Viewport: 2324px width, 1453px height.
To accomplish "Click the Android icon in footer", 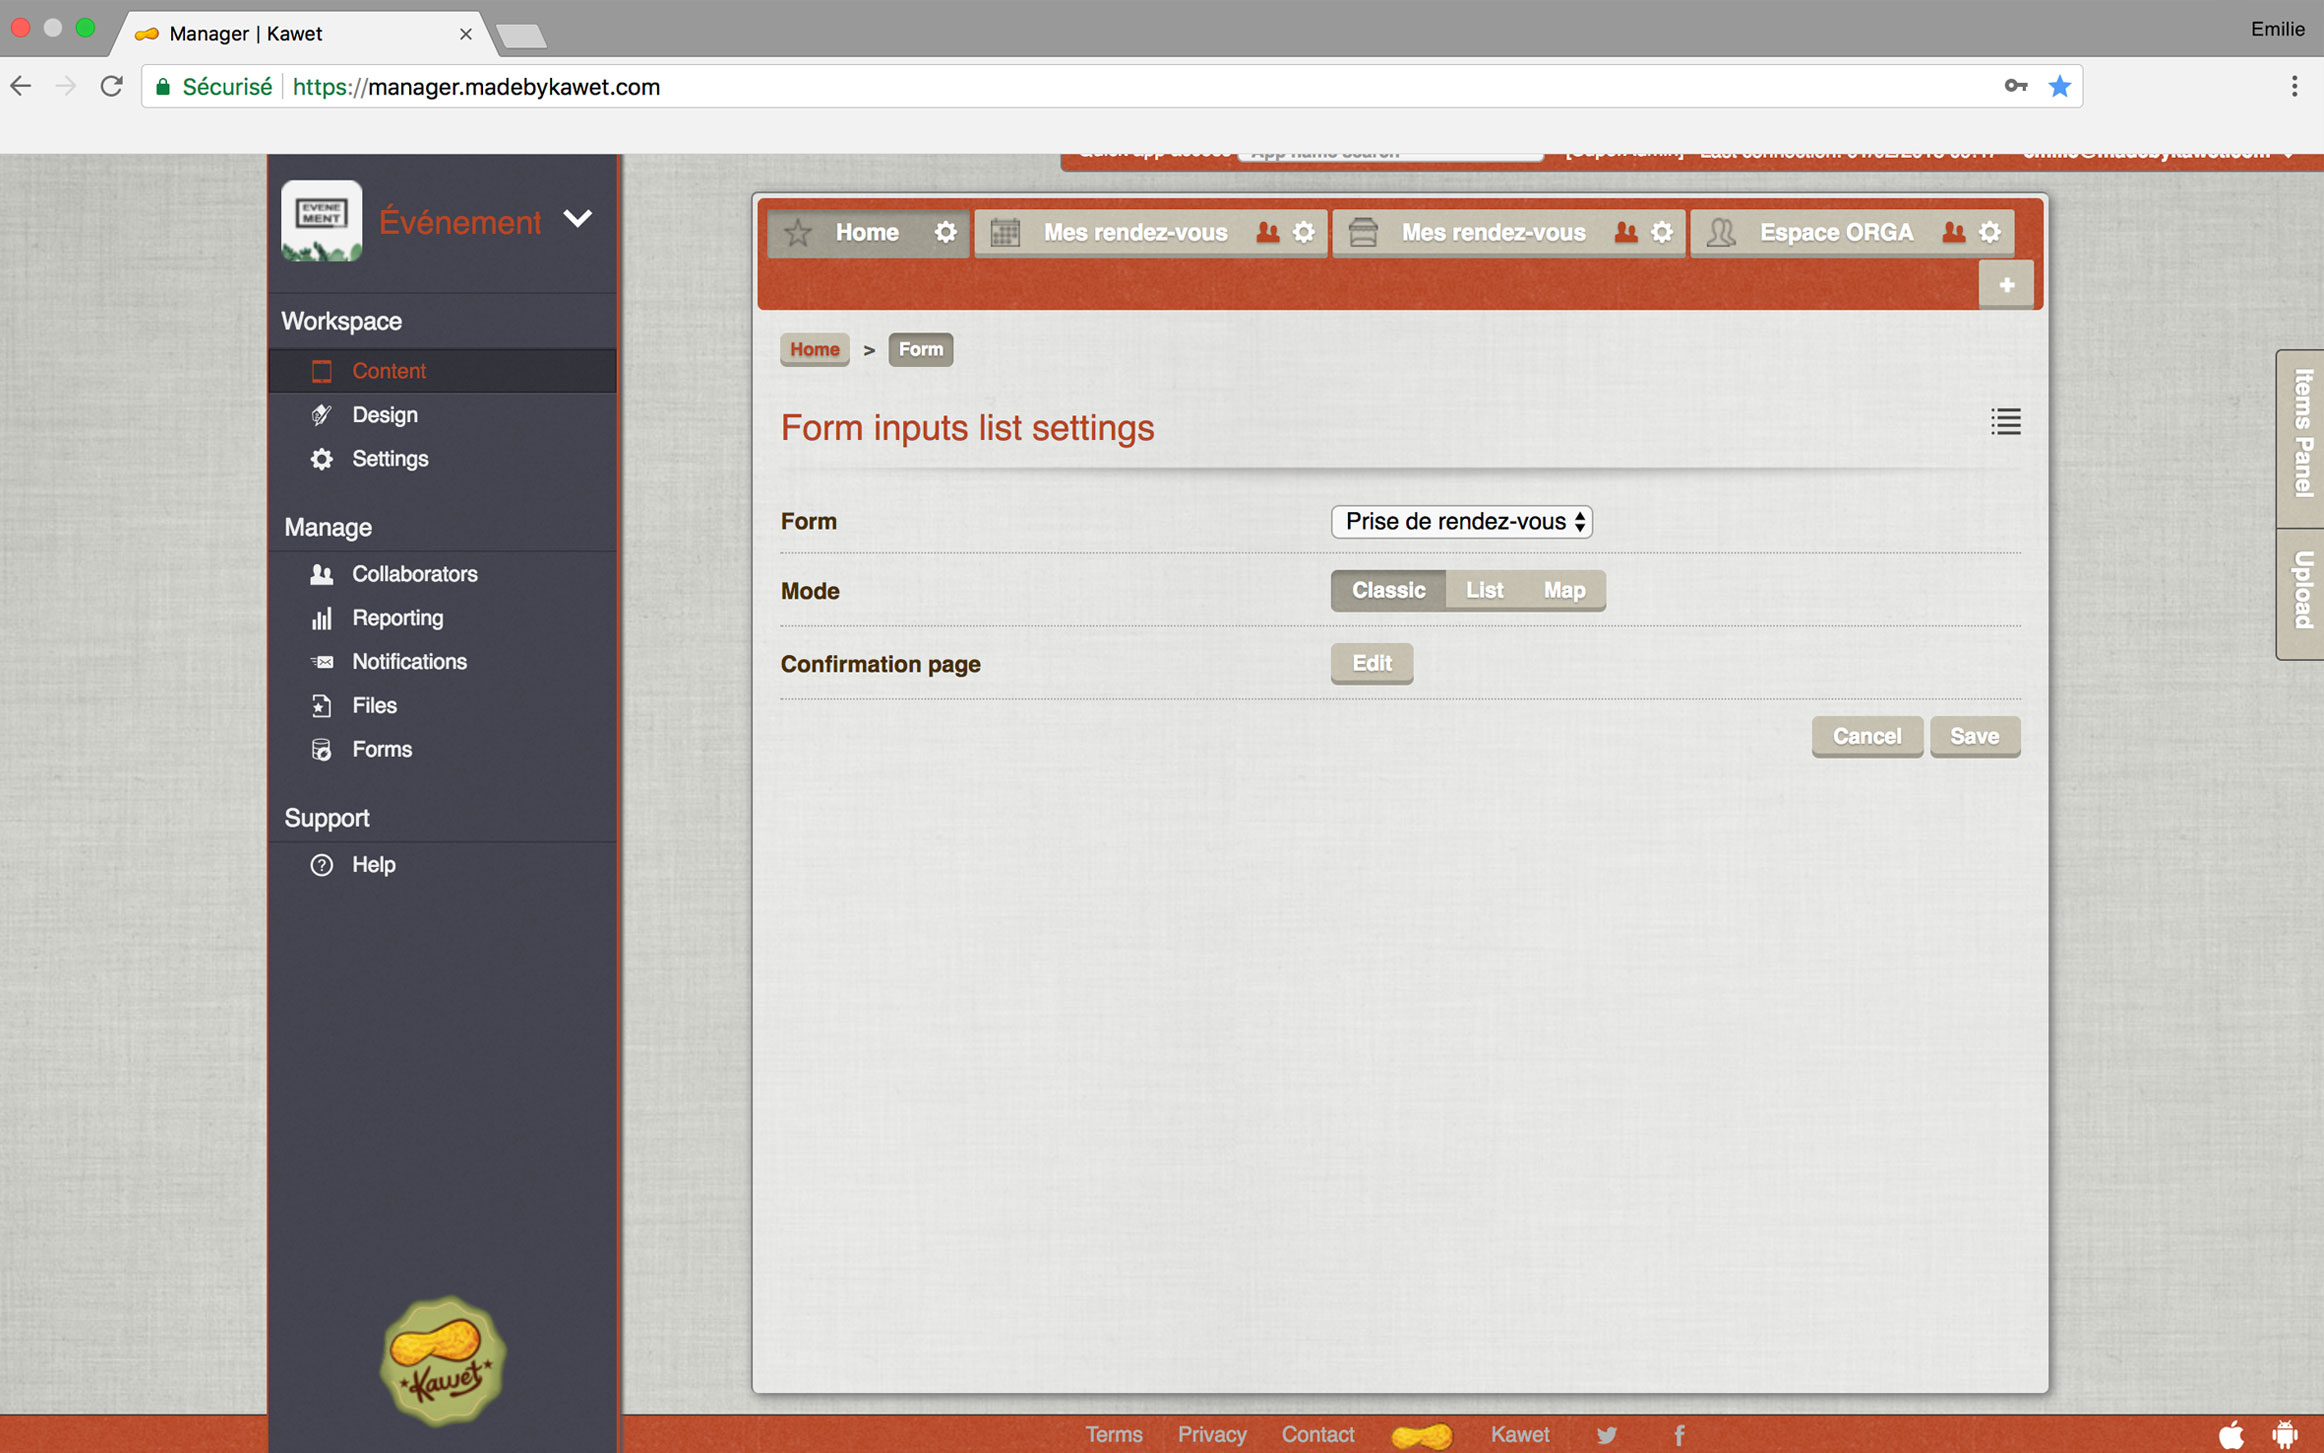I will point(2284,1435).
